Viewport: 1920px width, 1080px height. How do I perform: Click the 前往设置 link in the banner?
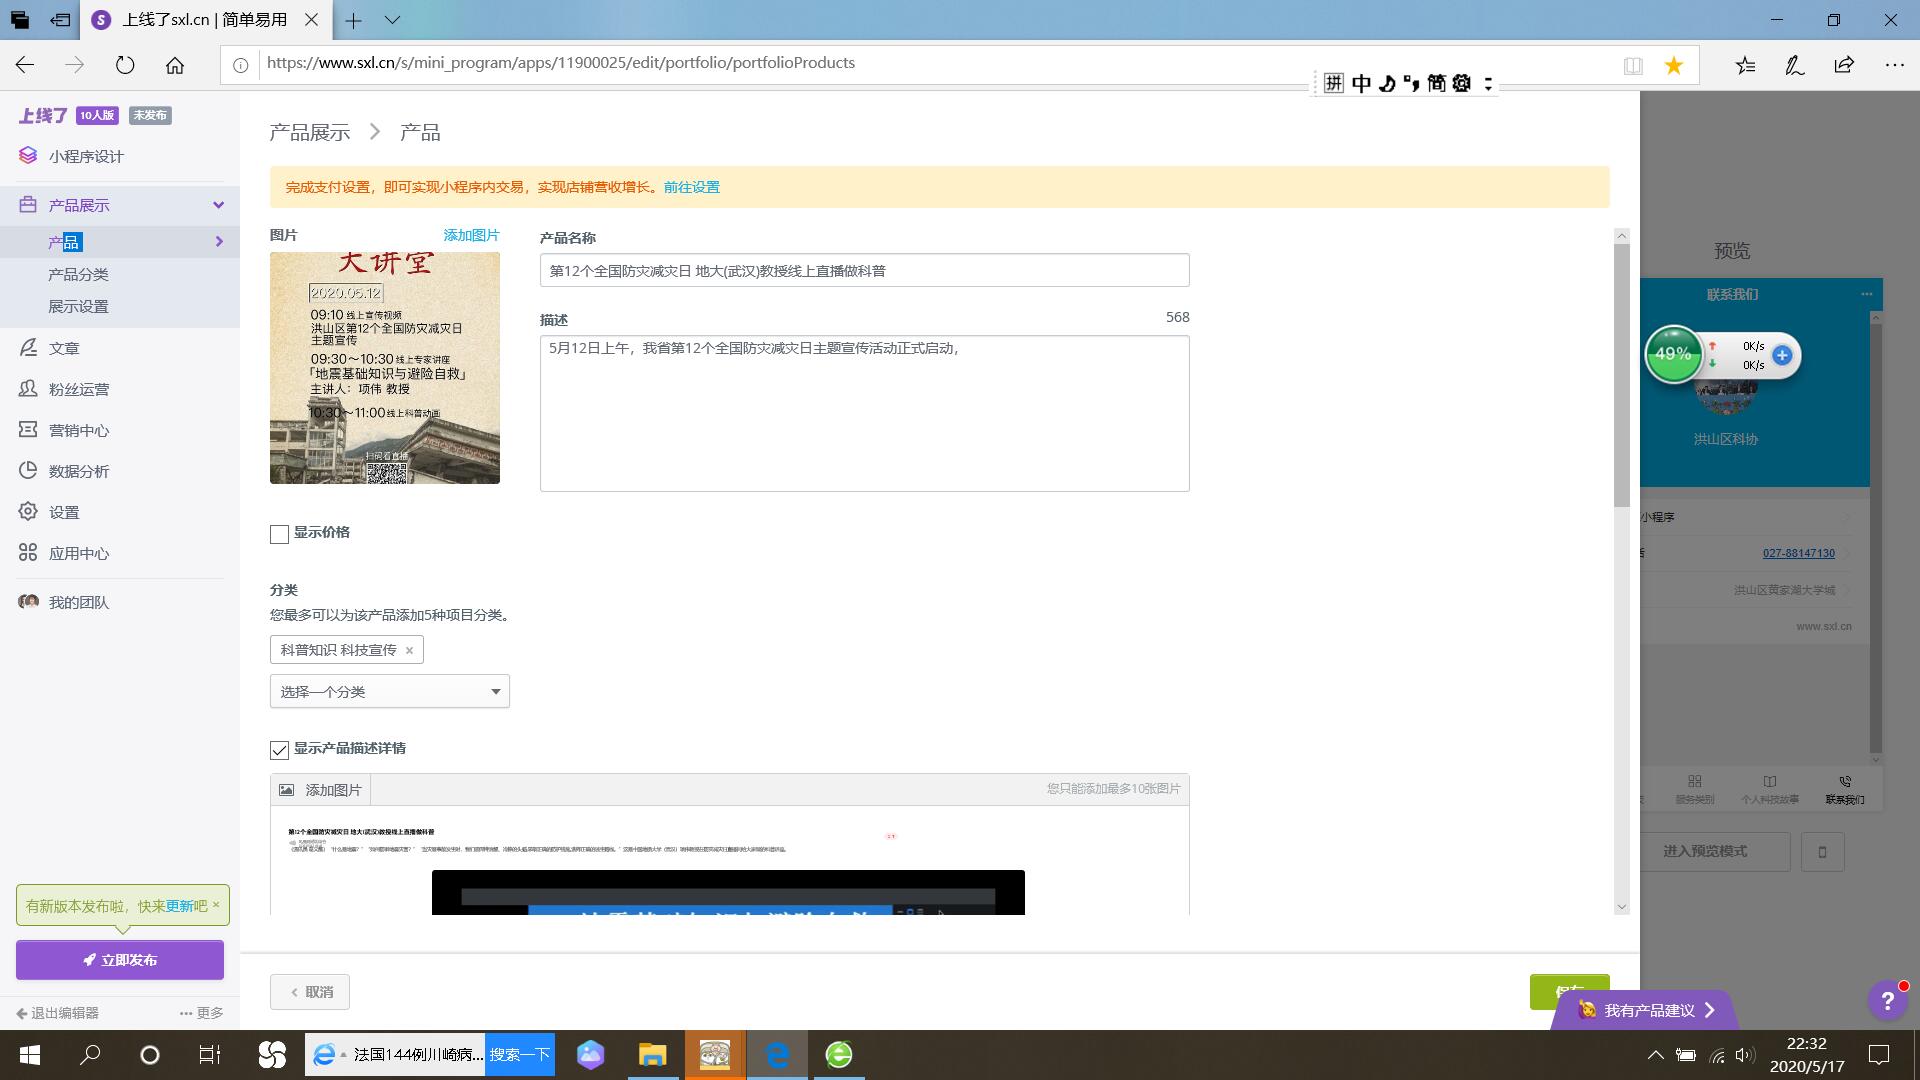[691, 187]
